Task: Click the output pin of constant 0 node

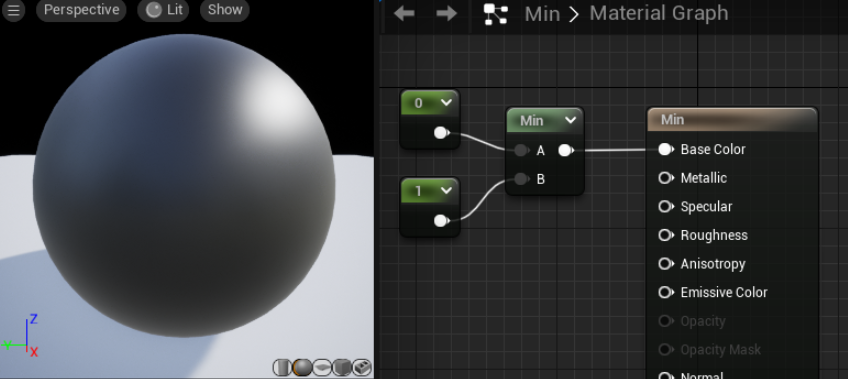Action: [441, 132]
